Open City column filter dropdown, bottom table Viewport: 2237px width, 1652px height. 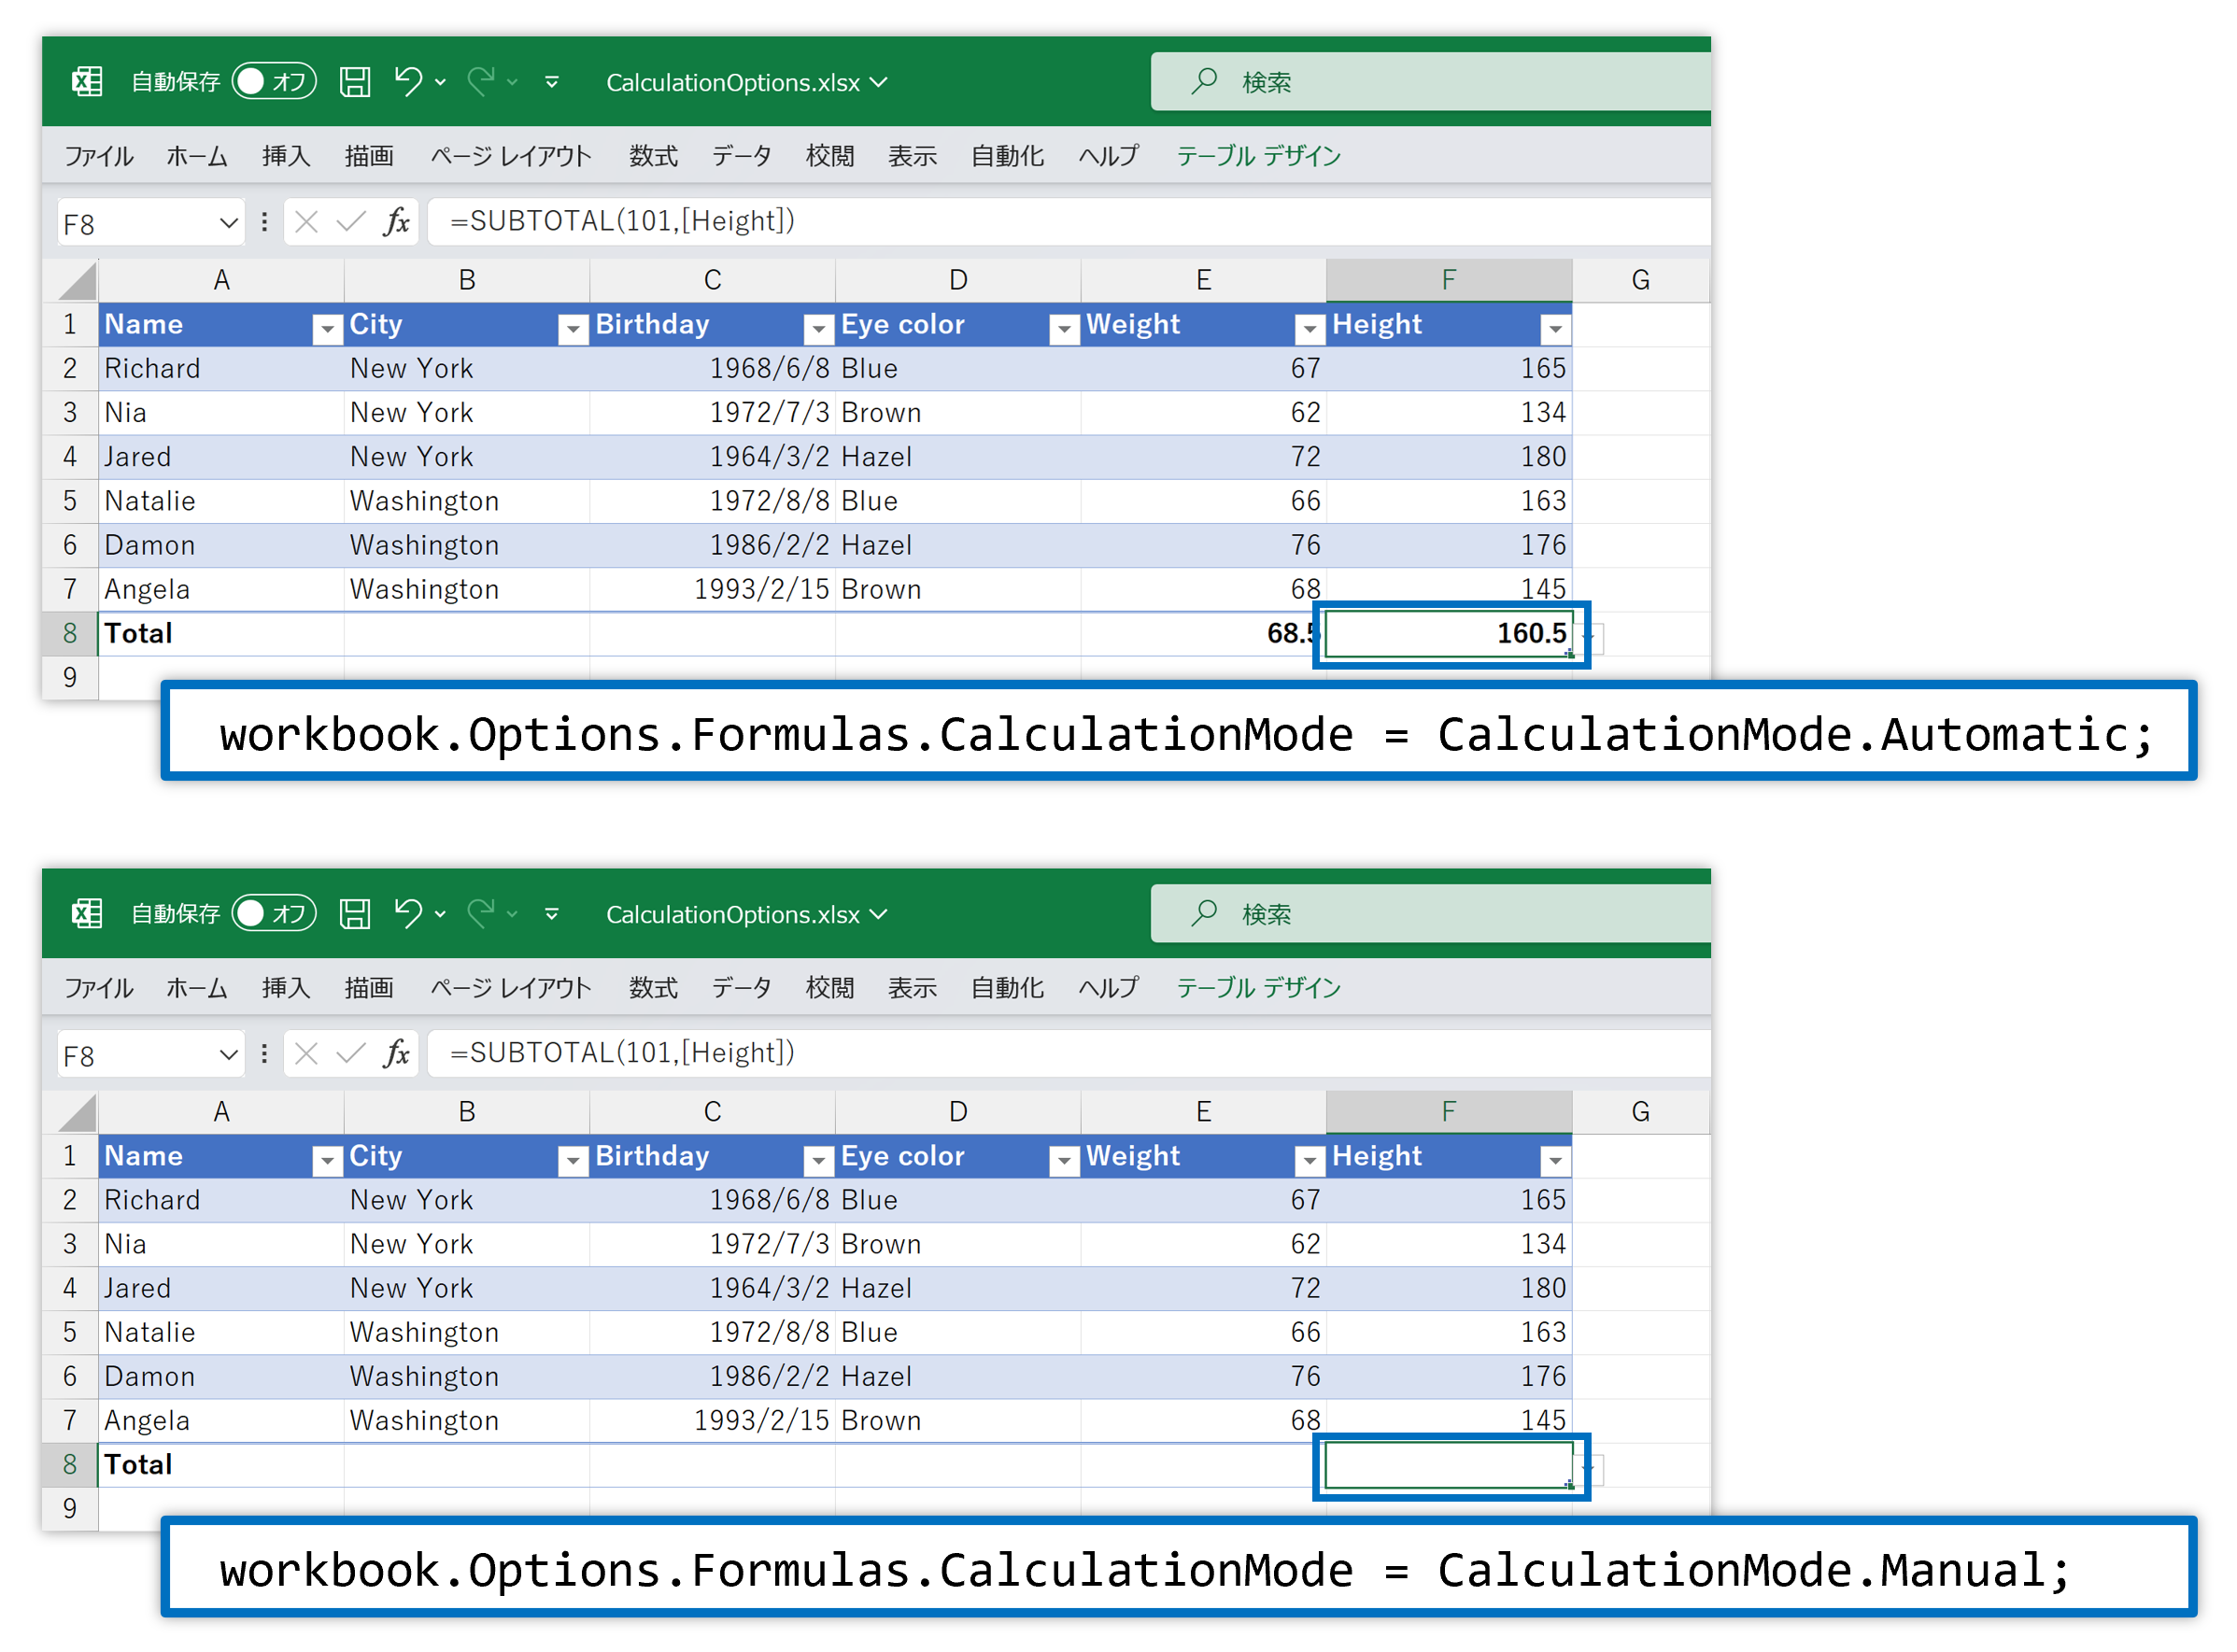[573, 1160]
